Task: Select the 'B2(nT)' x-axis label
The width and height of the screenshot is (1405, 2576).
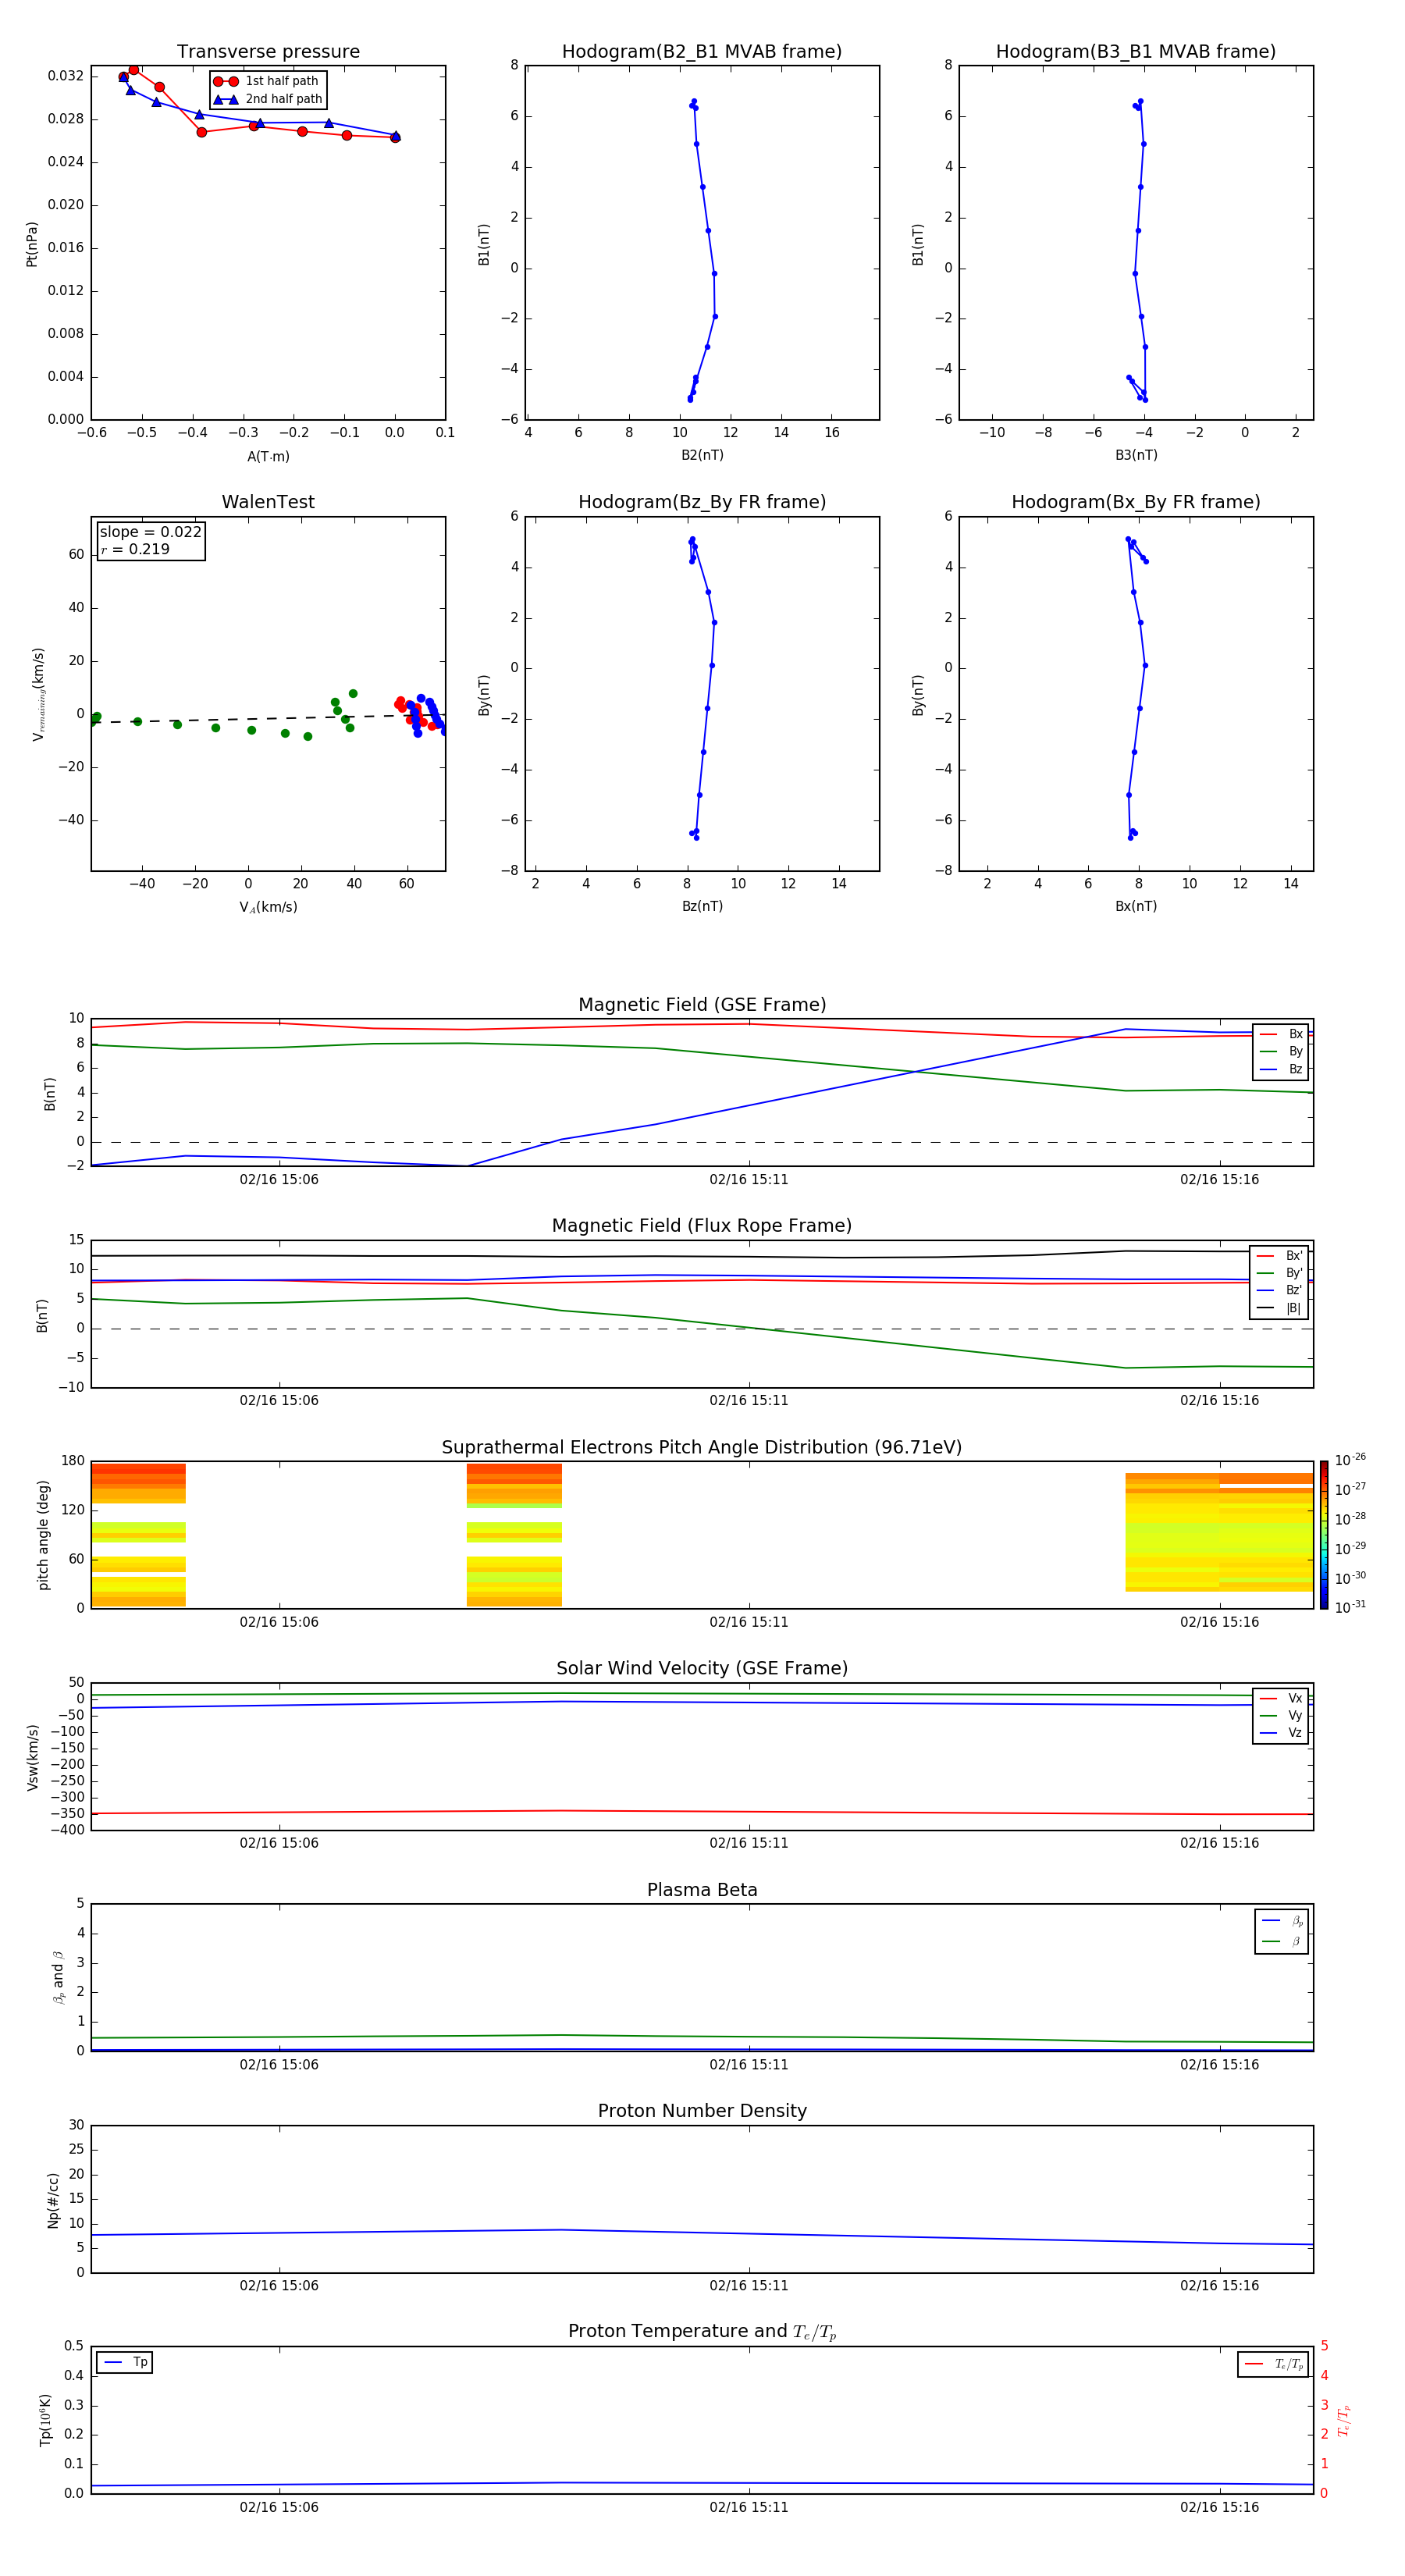Action: 702,455
